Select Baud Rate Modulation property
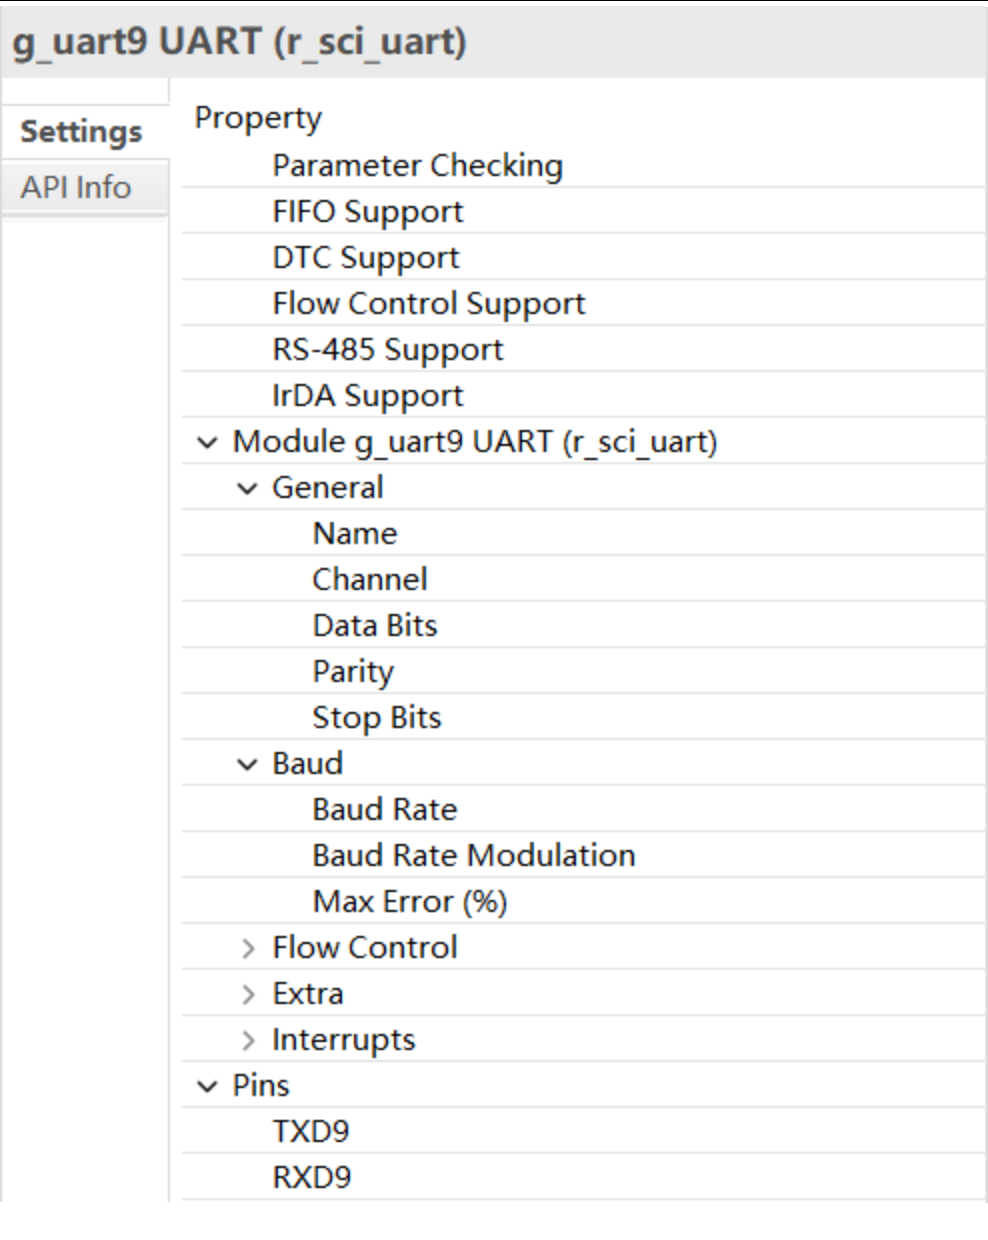 [x=583, y=855]
